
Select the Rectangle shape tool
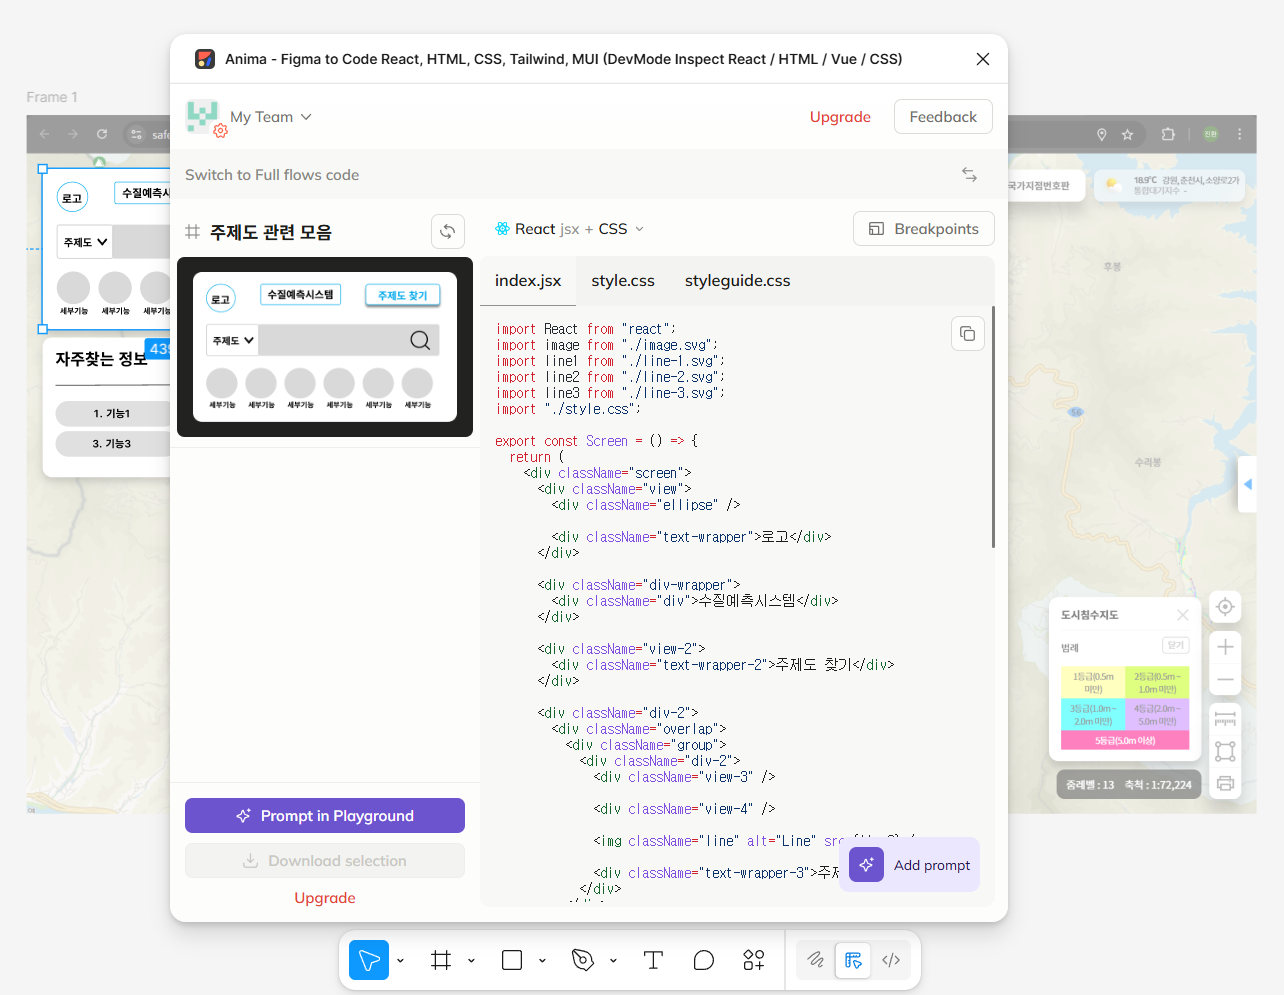pyautogui.click(x=512, y=960)
